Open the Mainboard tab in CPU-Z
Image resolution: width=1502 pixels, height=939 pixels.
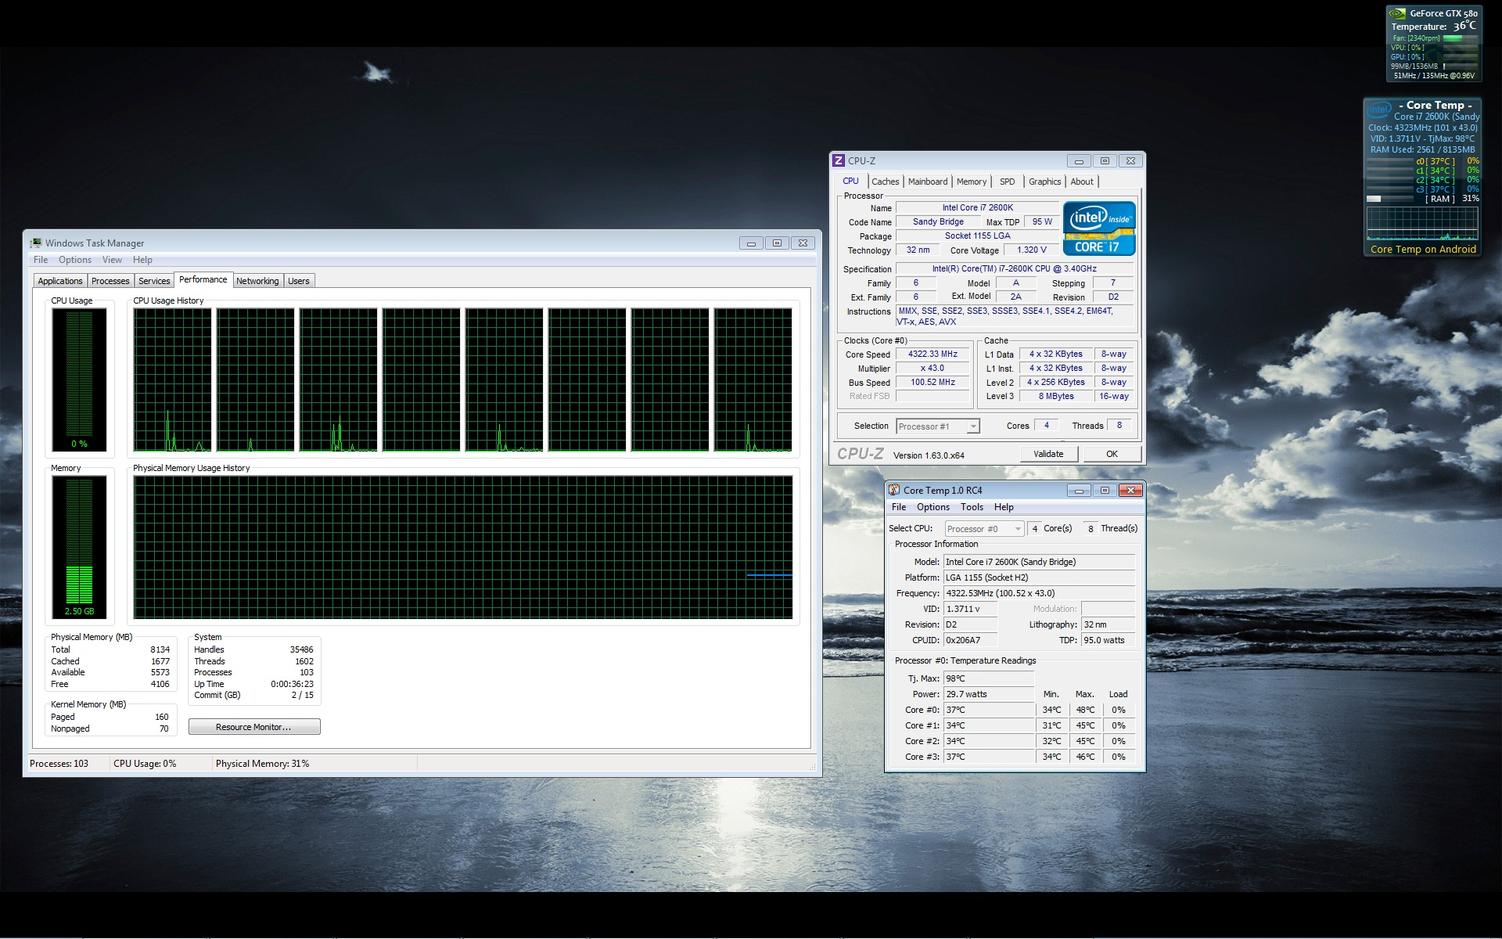[928, 182]
